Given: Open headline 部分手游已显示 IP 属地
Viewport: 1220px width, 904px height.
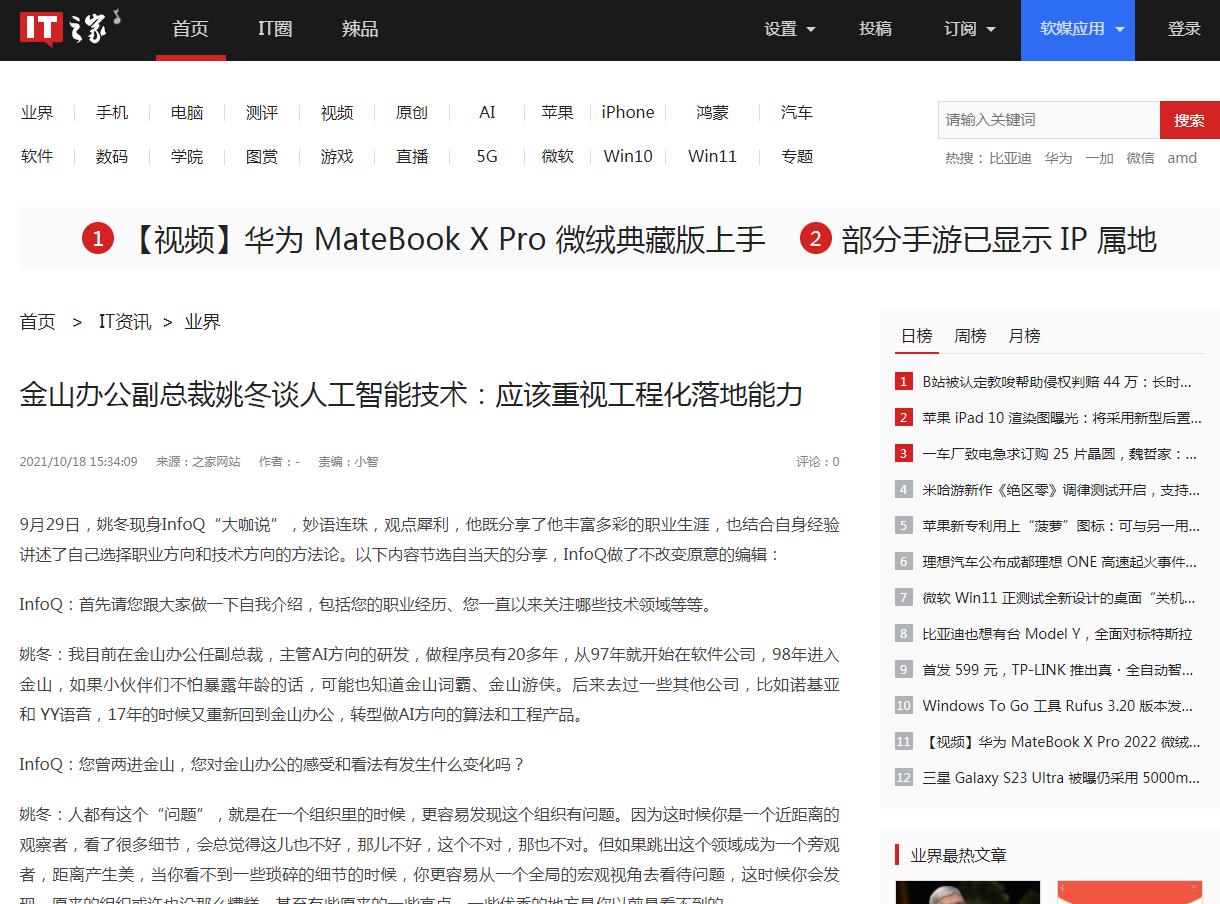Looking at the screenshot, I should pos(999,240).
